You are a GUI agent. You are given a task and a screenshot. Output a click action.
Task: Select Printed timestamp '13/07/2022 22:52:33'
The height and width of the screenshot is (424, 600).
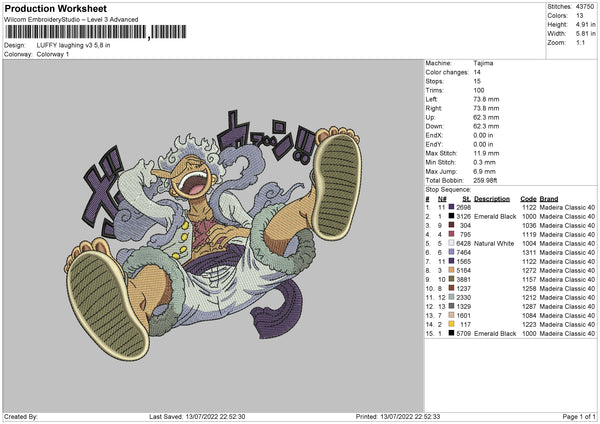(x=410, y=416)
